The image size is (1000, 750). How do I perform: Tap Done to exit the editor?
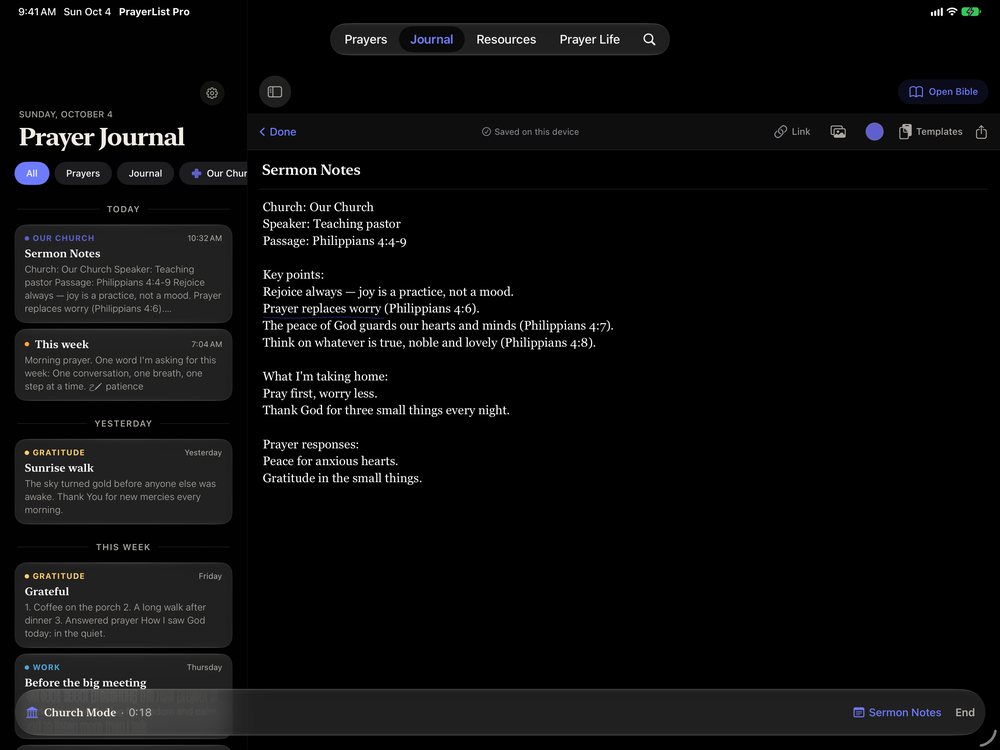pos(277,131)
